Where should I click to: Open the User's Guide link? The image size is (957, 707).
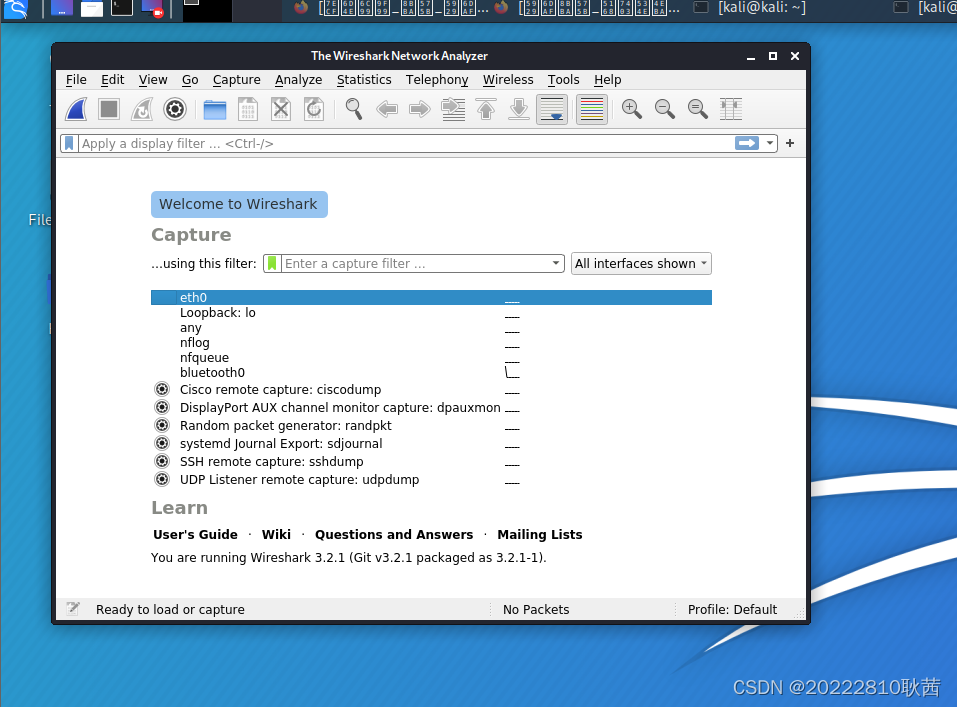pyautogui.click(x=195, y=534)
